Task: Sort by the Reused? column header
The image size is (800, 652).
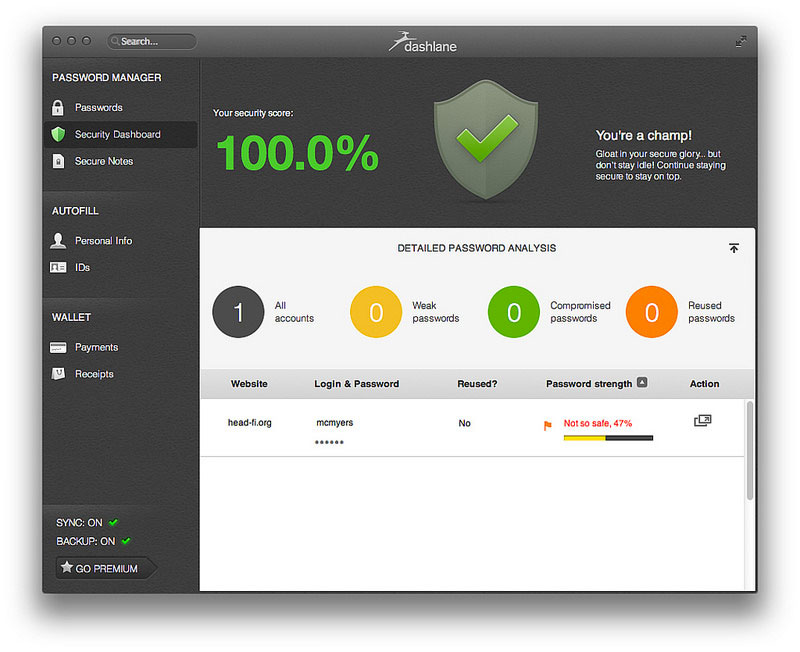Action: [x=477, y=384]
